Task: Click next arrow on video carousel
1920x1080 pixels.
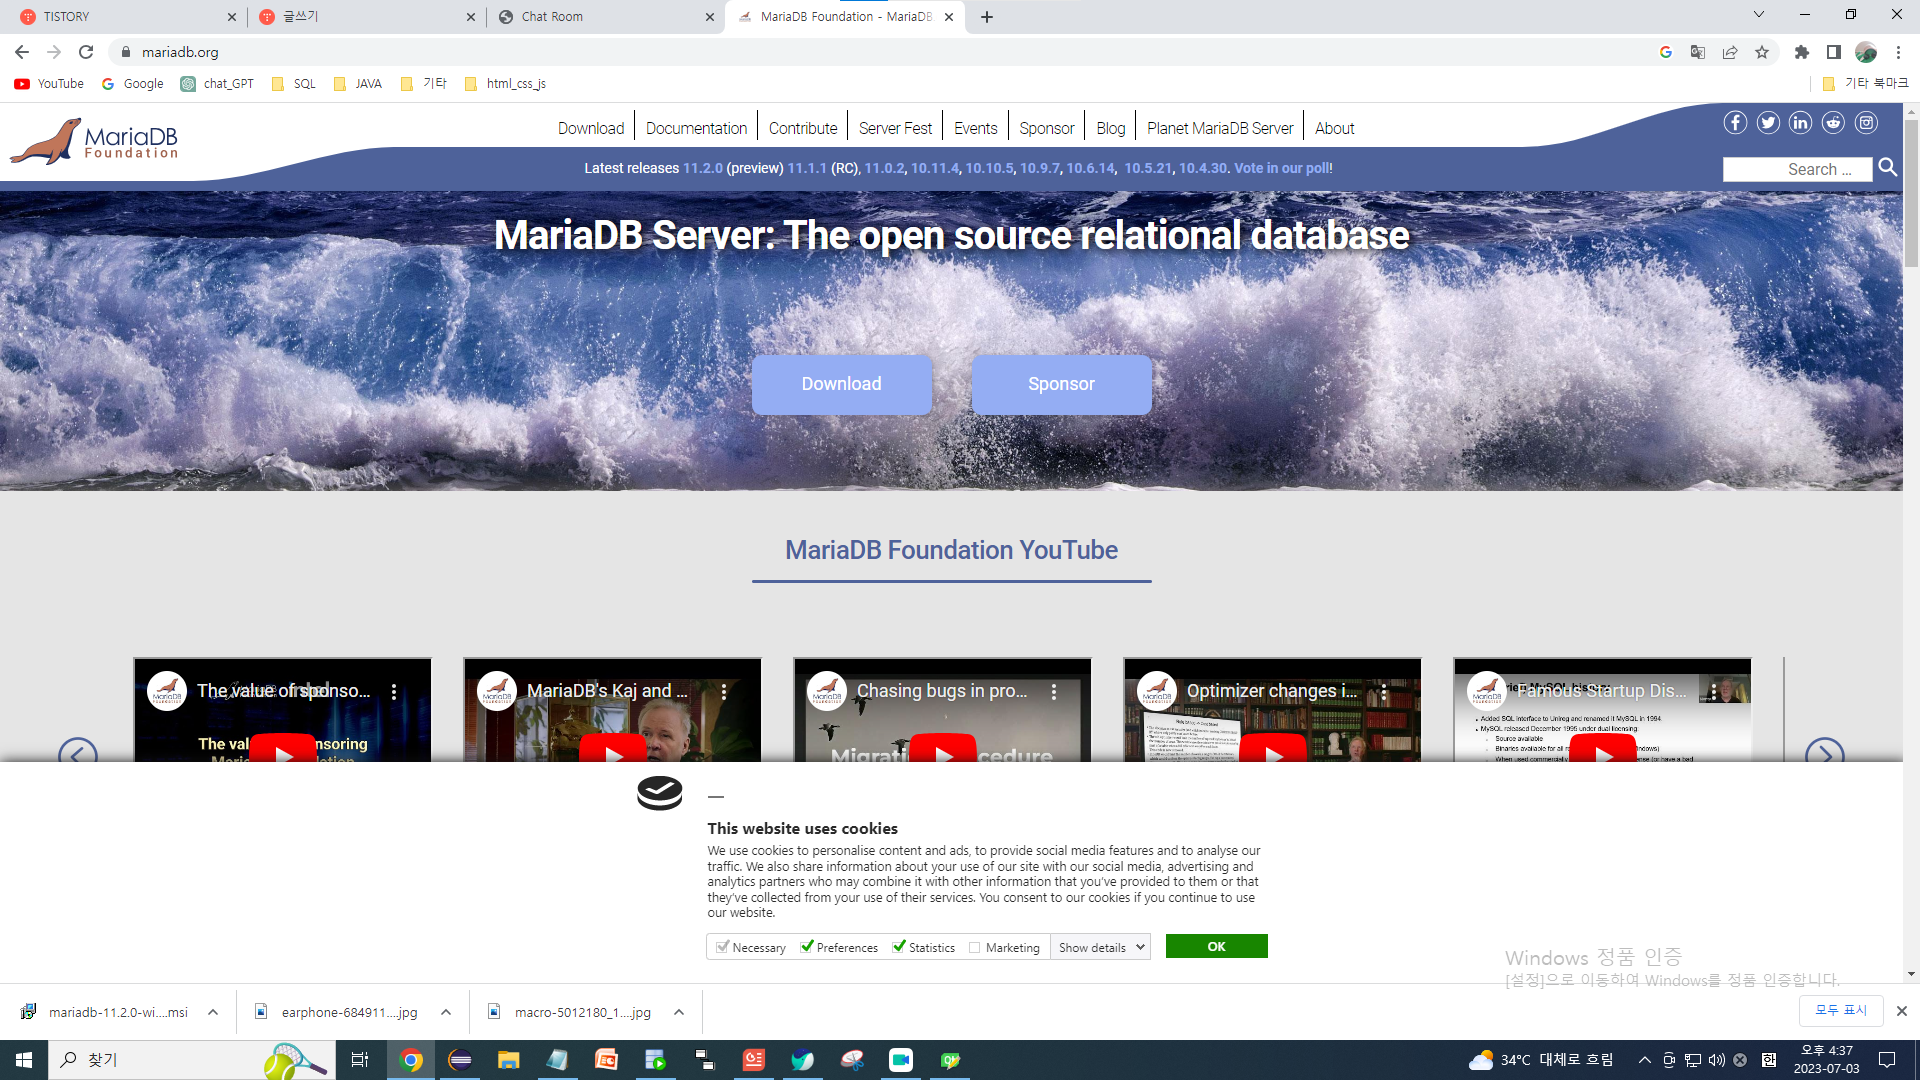Action: [x=1824, y=754]
